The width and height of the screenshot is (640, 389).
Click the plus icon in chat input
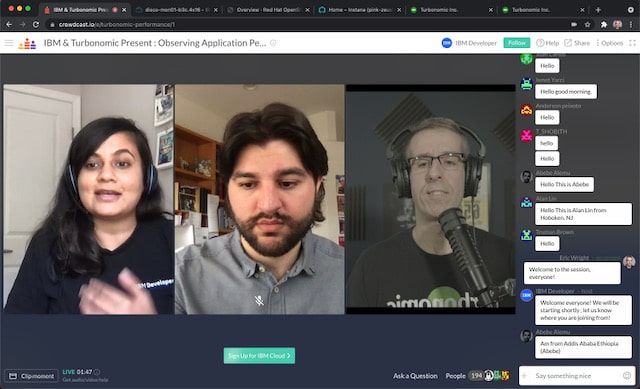[524, 376]
